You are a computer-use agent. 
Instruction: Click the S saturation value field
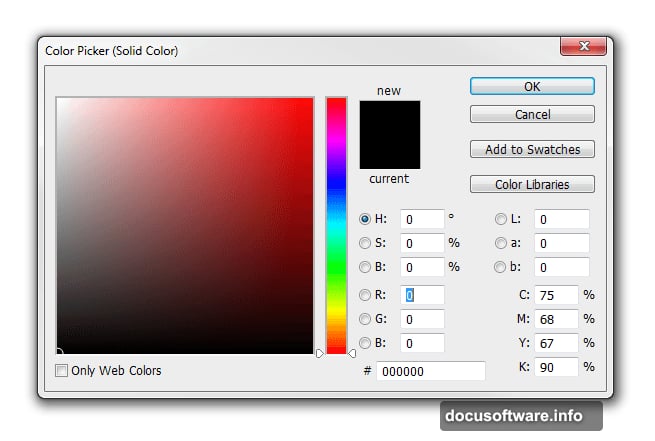(x=422, y=243)
